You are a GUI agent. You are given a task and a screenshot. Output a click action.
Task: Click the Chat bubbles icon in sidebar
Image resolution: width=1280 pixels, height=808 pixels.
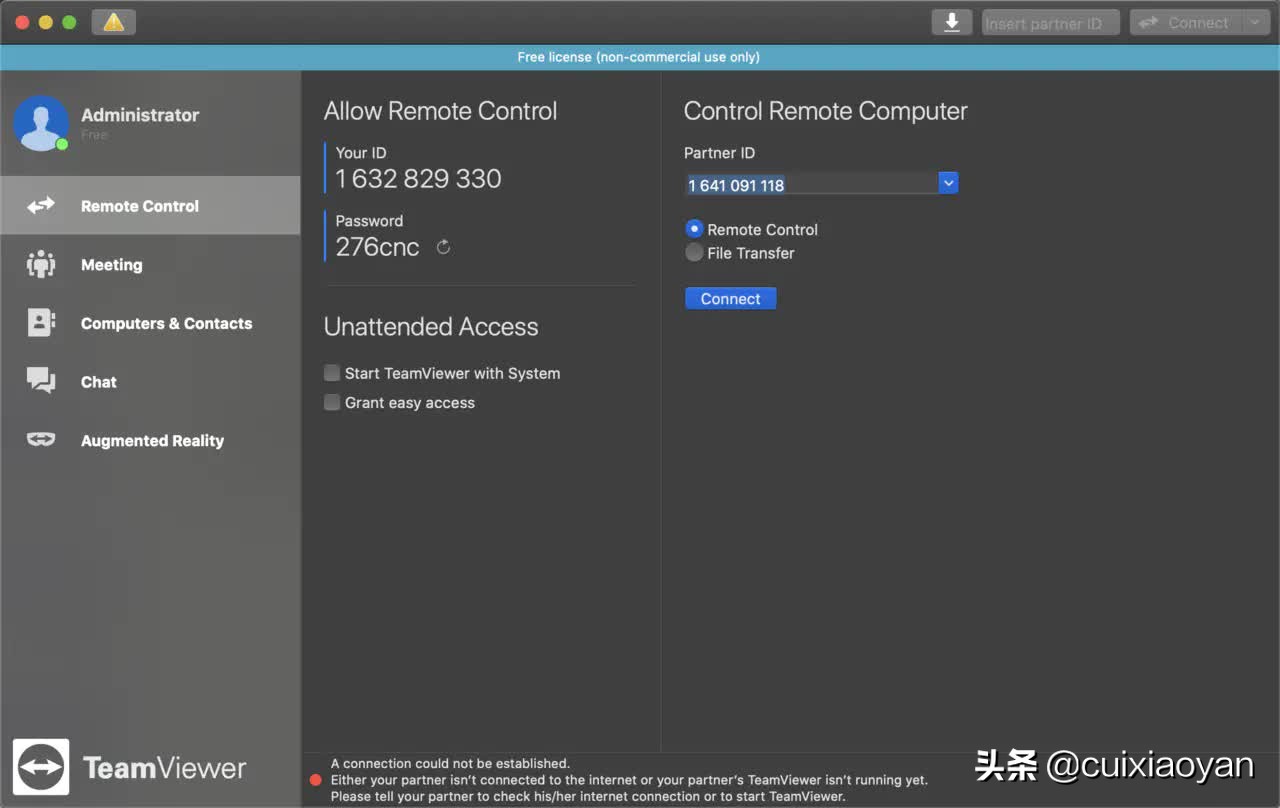click(x=41, y=381)
